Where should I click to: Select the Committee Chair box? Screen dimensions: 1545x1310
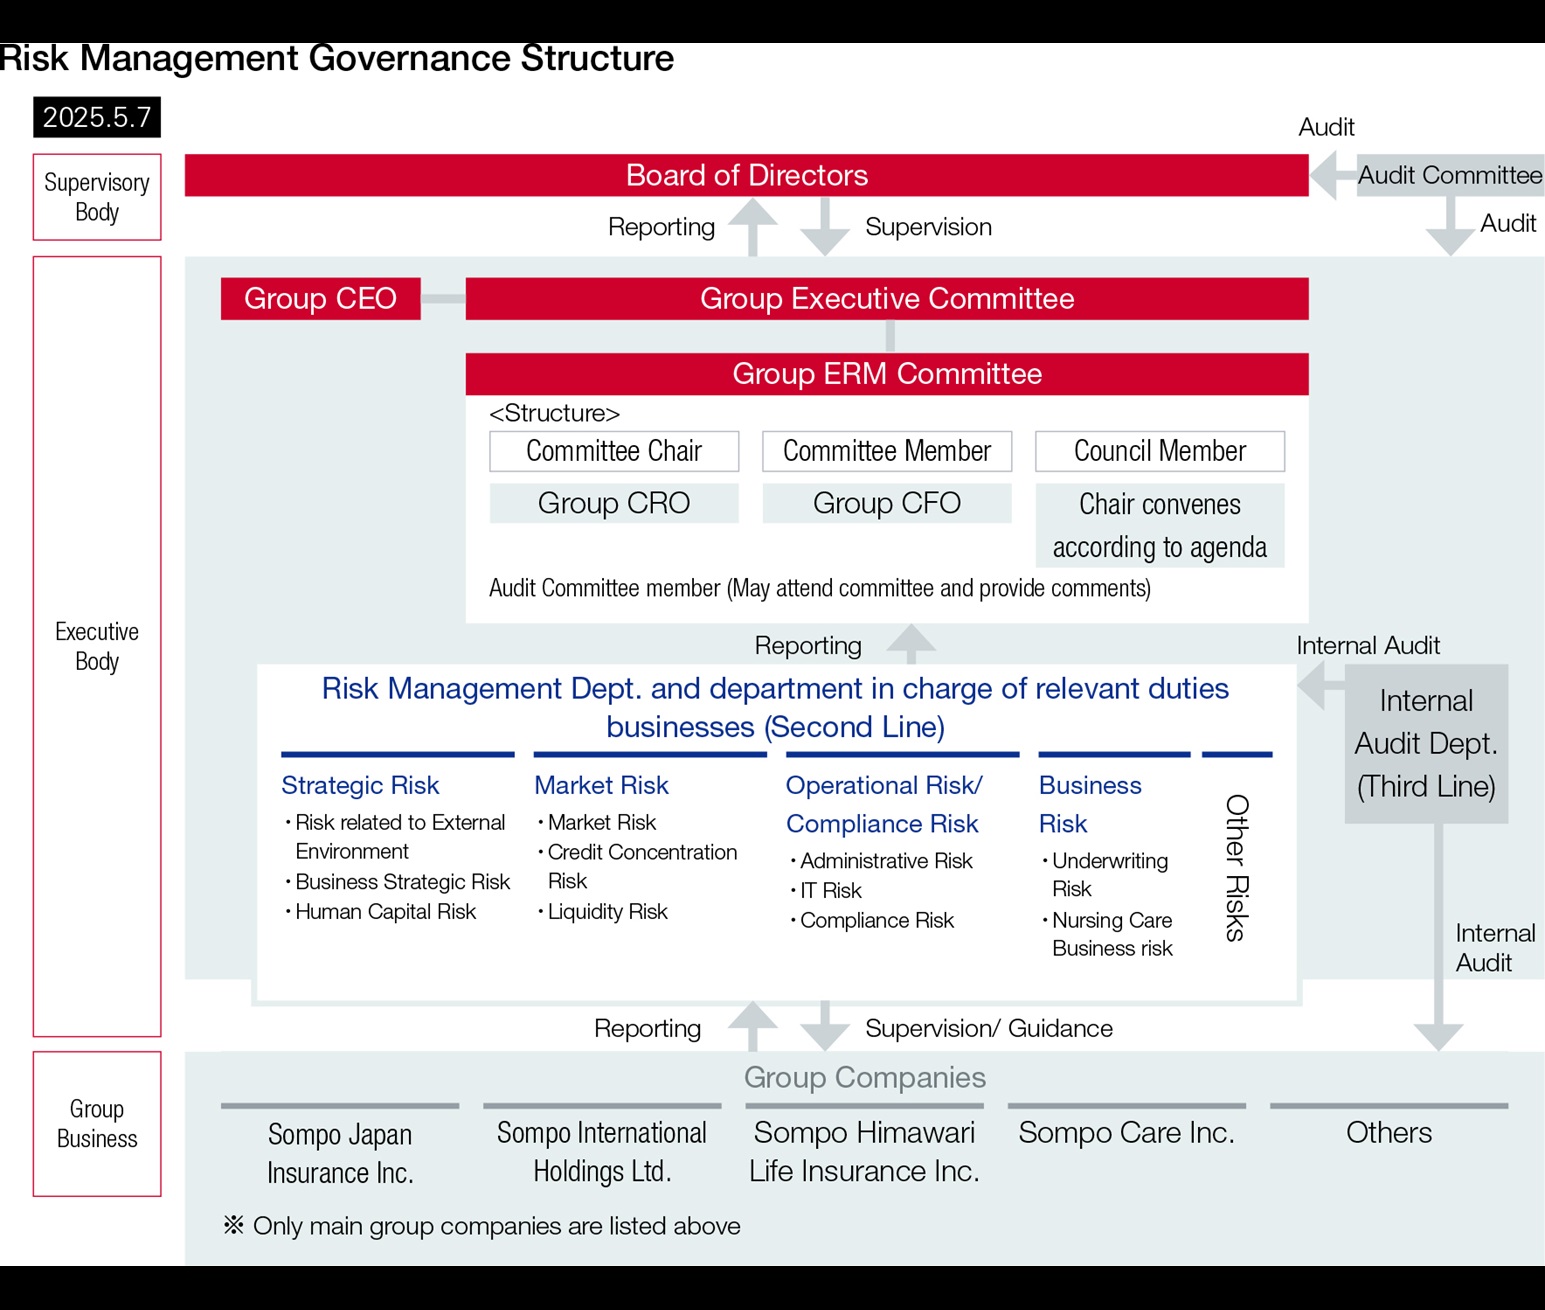[614, 451]
